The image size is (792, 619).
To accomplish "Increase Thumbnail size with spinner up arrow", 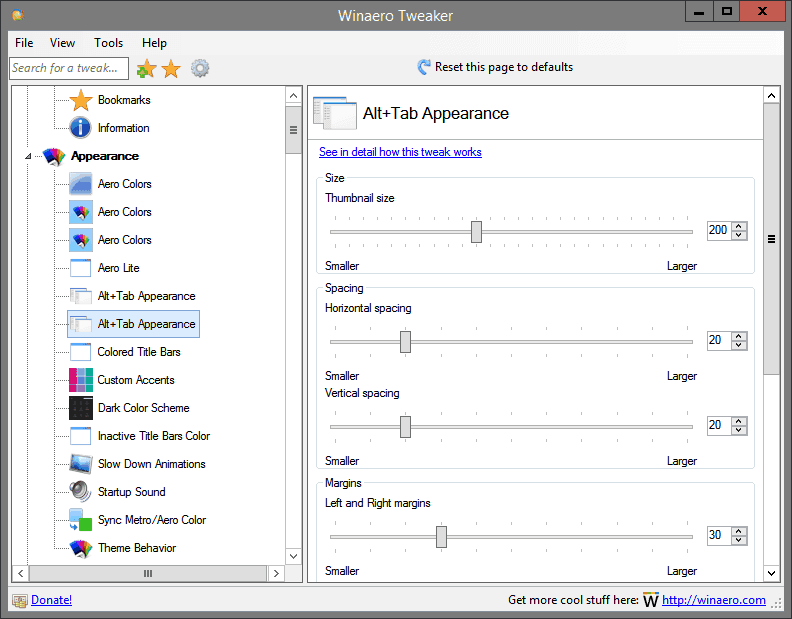I will pos(739,226).
